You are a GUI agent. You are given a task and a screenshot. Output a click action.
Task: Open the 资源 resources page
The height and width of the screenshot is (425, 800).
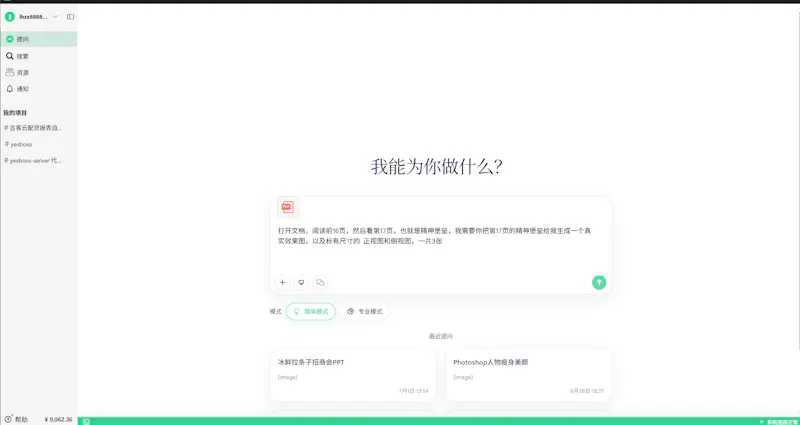pyautogui.click(x=39, y=72)
